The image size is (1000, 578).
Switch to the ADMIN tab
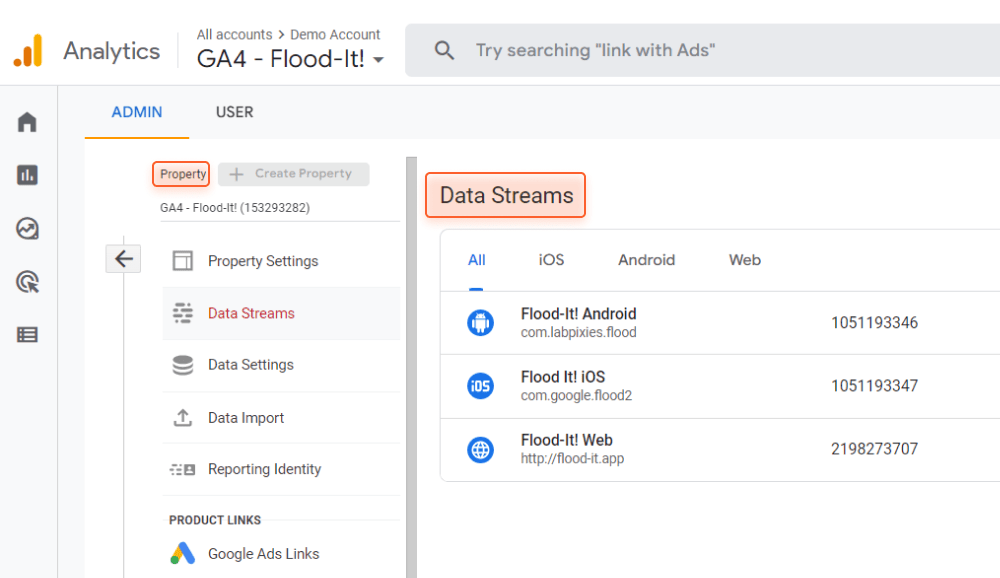(136, 112)
